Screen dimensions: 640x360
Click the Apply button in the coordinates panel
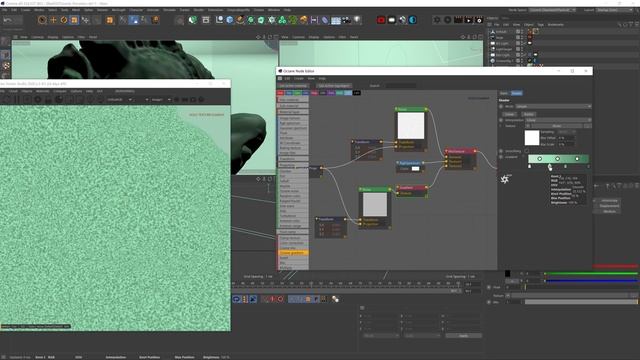click(464, 336)
